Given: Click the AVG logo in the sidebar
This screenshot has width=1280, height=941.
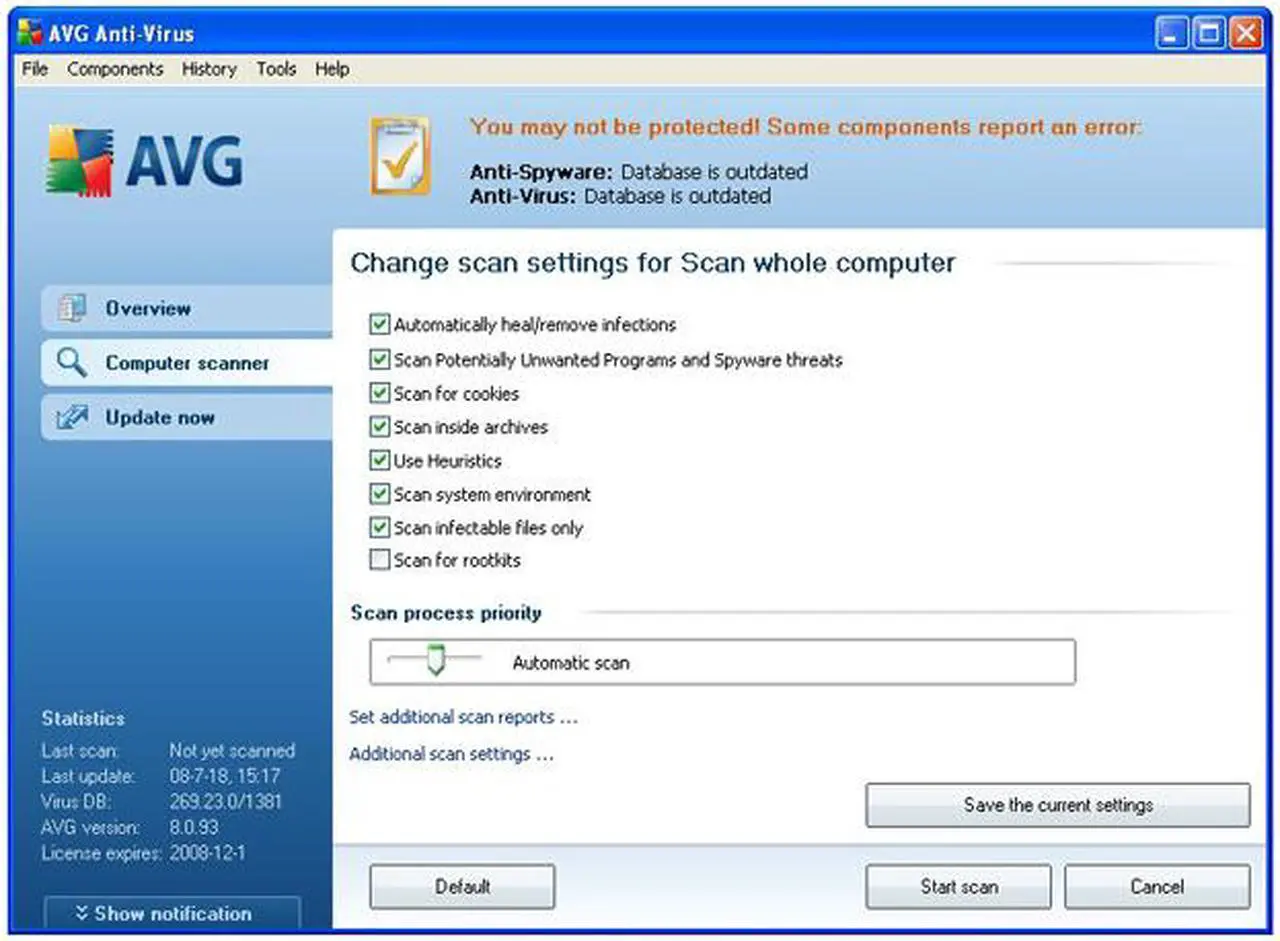Looking at the screenshot, I should (144, 160).
